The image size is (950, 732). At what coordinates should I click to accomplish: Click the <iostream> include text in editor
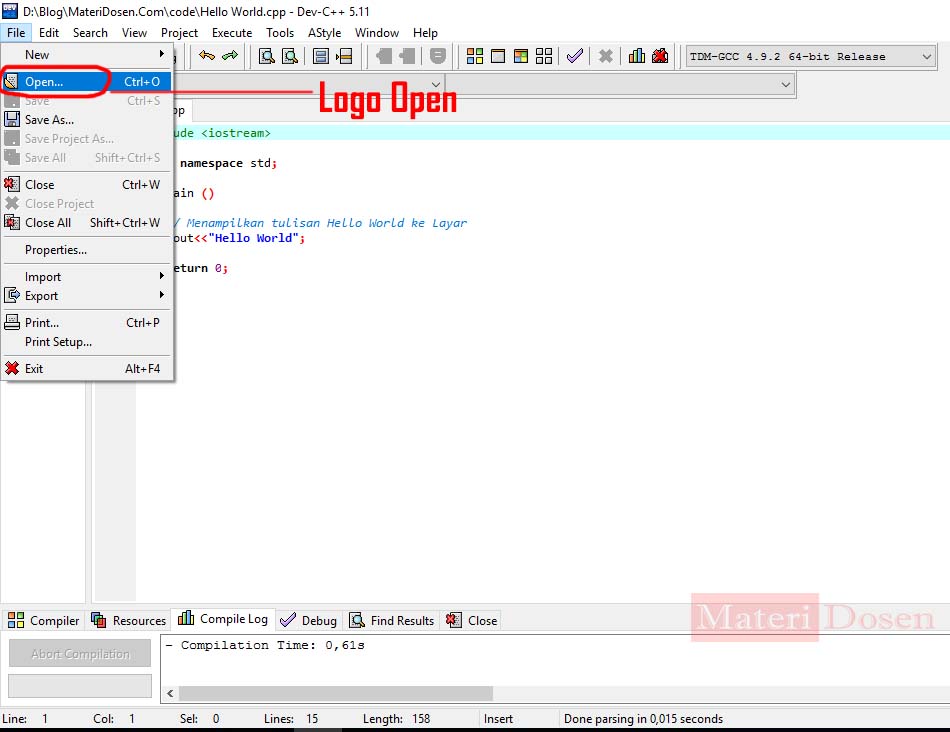point(236,133)
